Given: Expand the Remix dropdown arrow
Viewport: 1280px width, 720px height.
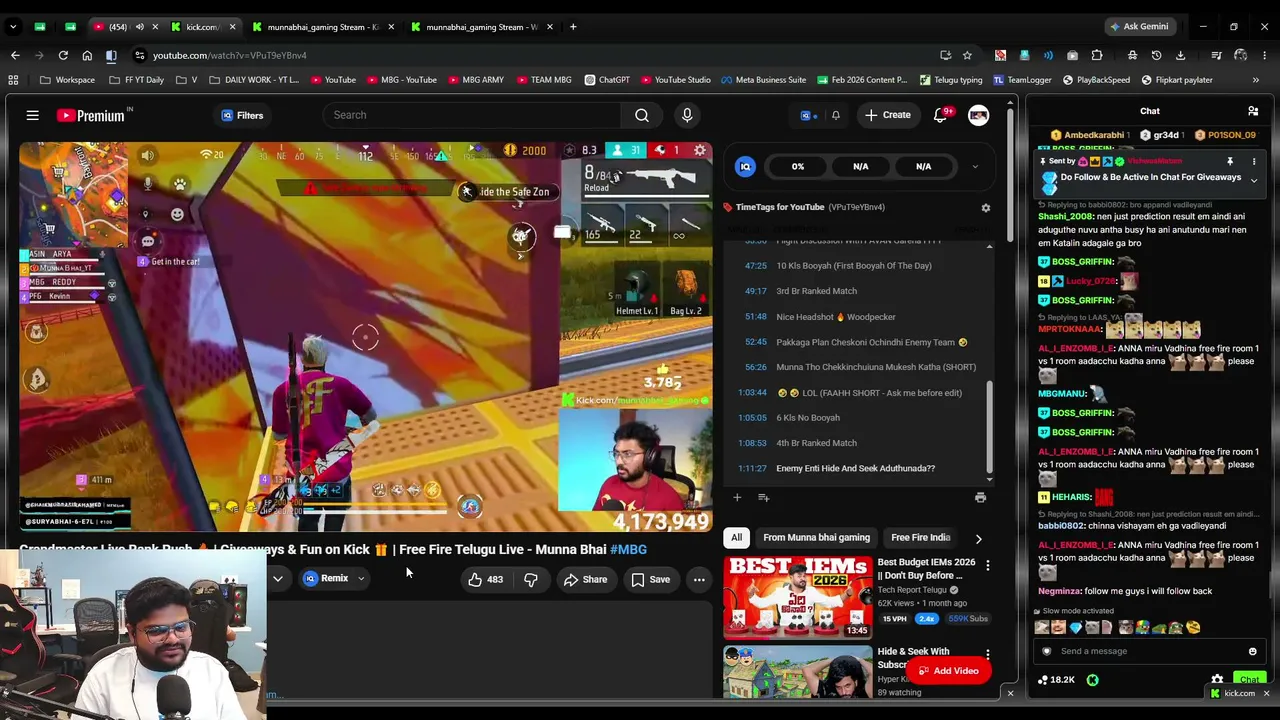Looking at the screenshot, I should (361, 578).
